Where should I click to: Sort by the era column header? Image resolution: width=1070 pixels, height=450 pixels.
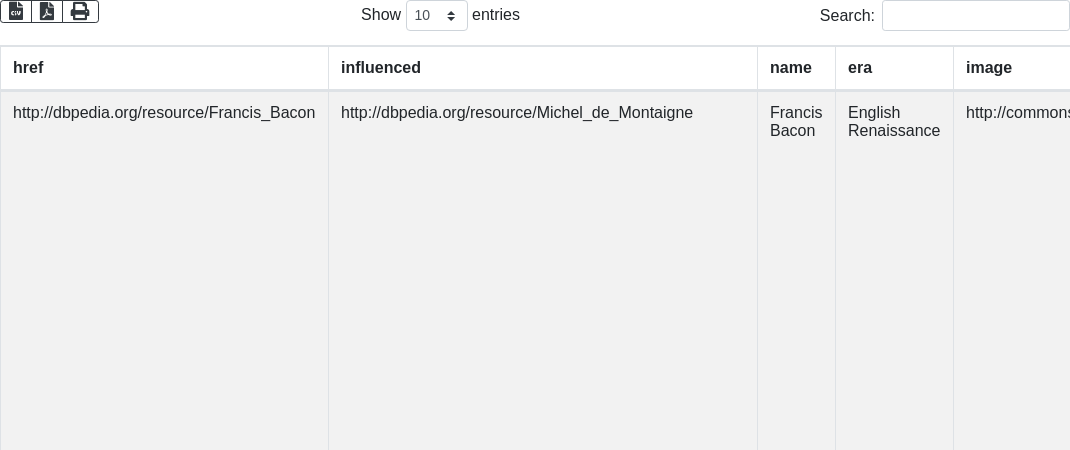point(860,68)
